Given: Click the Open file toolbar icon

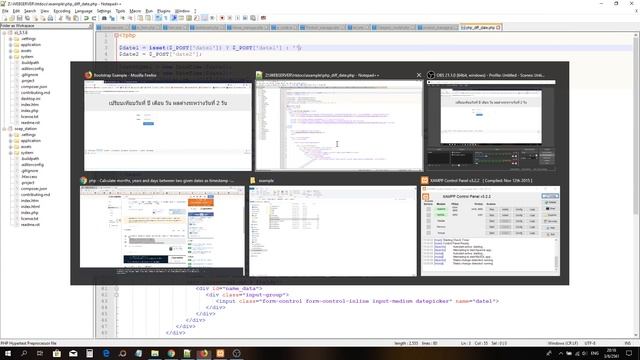Looking at the screenshot, I should 12,18.
